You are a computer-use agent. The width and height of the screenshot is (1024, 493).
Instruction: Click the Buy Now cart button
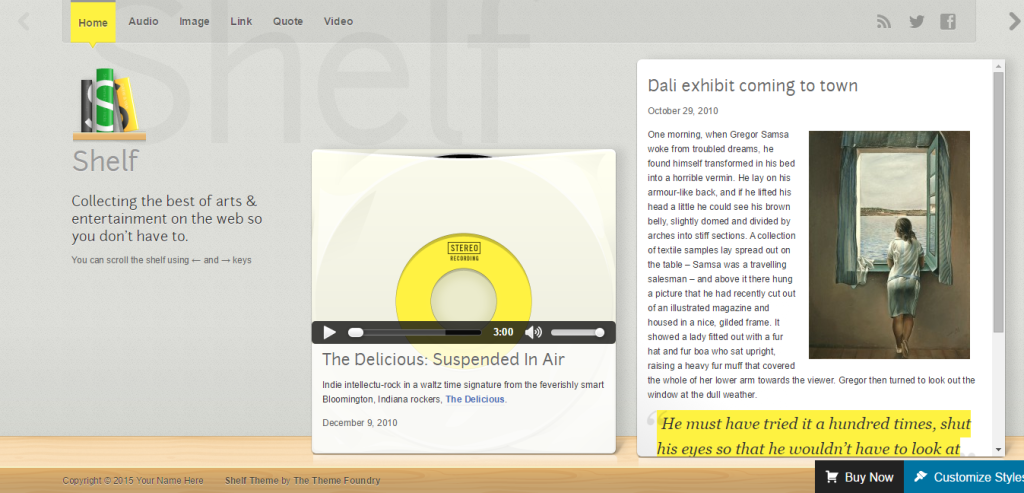point(859,477)
